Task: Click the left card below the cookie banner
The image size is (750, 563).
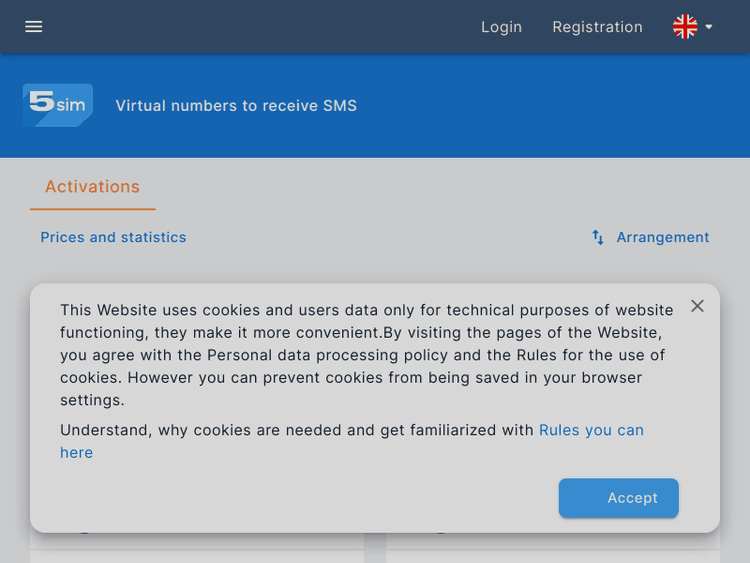Action: click(196, 543)
